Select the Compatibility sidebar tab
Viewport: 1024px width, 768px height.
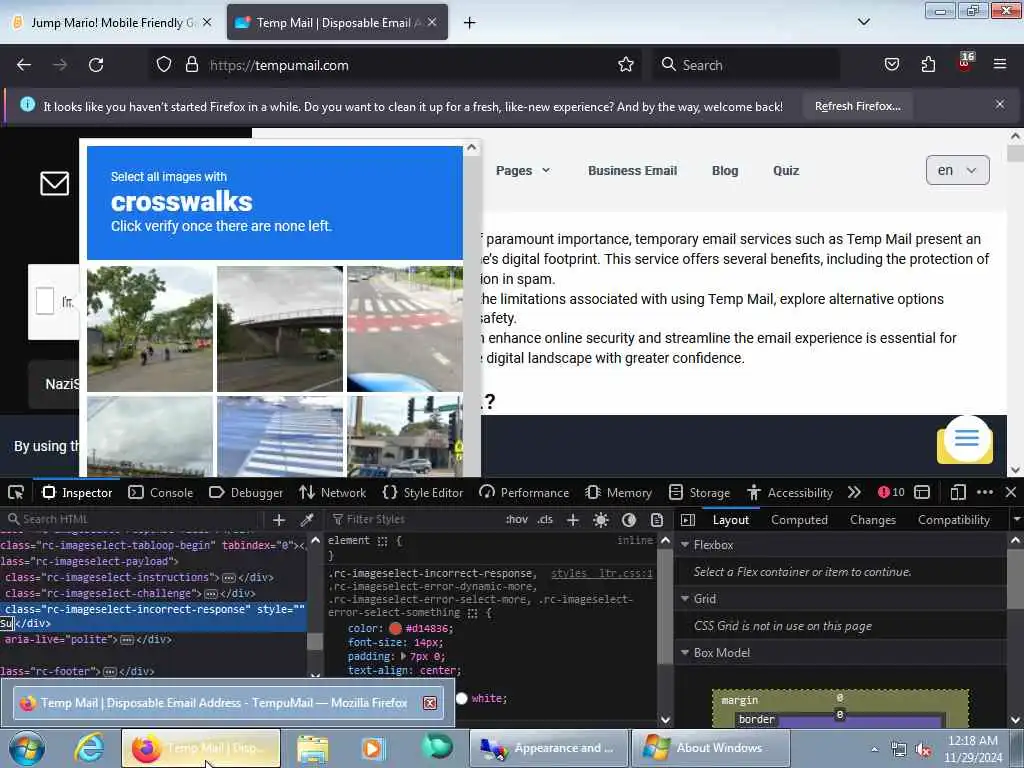tap(953, 520)
